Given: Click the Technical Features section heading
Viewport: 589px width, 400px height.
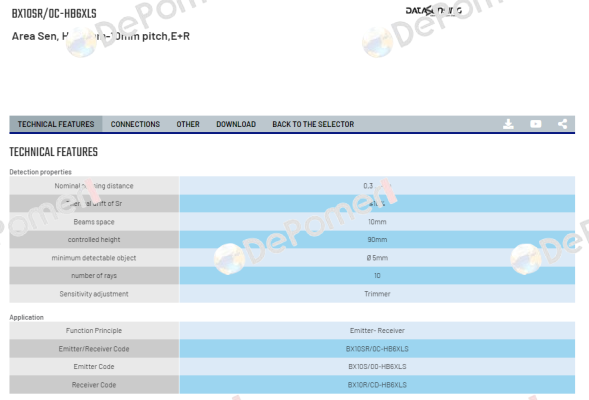Looking at the screenshot, I should point(54,152).
